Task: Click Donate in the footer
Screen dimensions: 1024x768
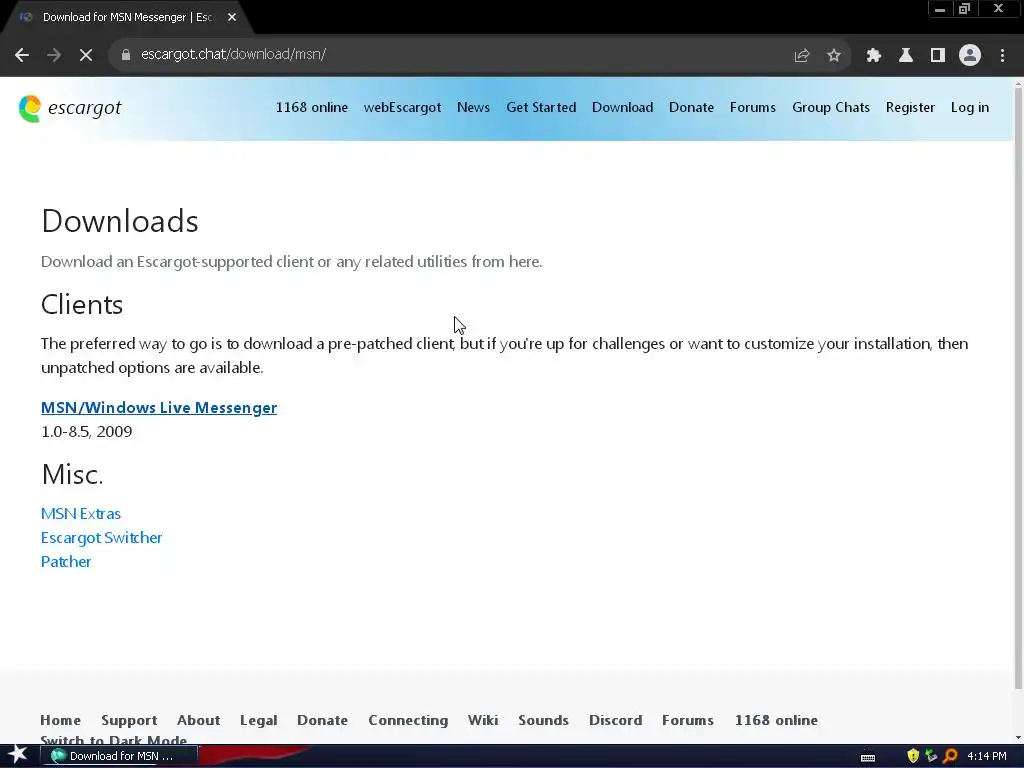Action: point(323,720)
